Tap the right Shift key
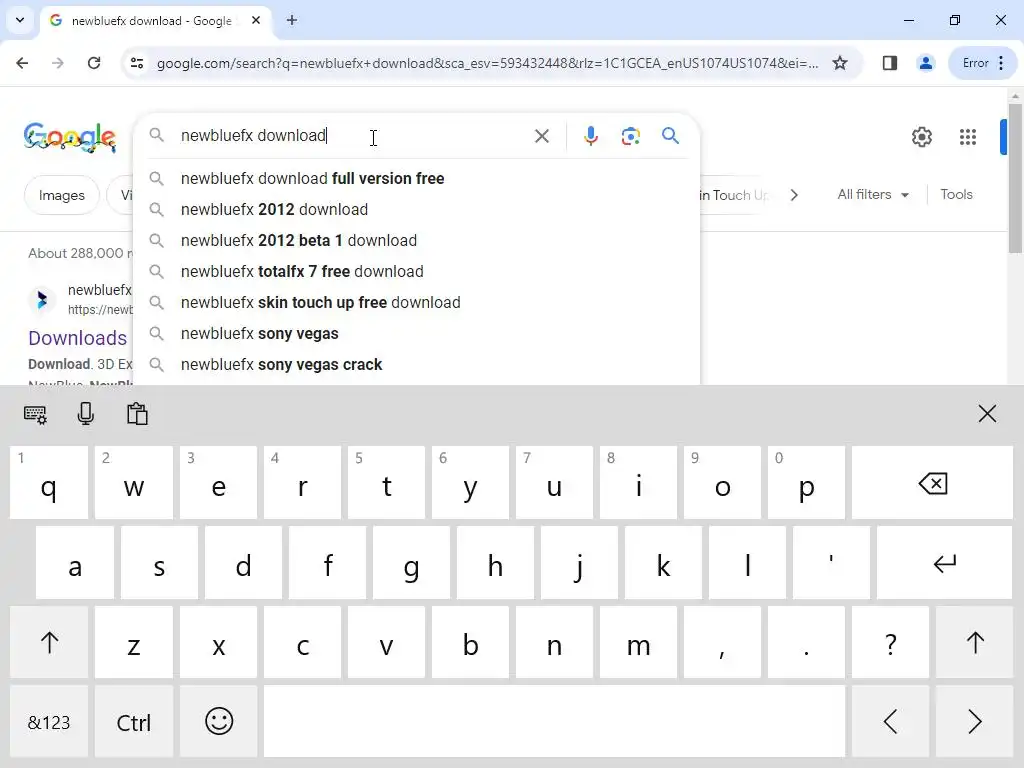This screenshot has height=768, width=1024. (x=974, y=643)
